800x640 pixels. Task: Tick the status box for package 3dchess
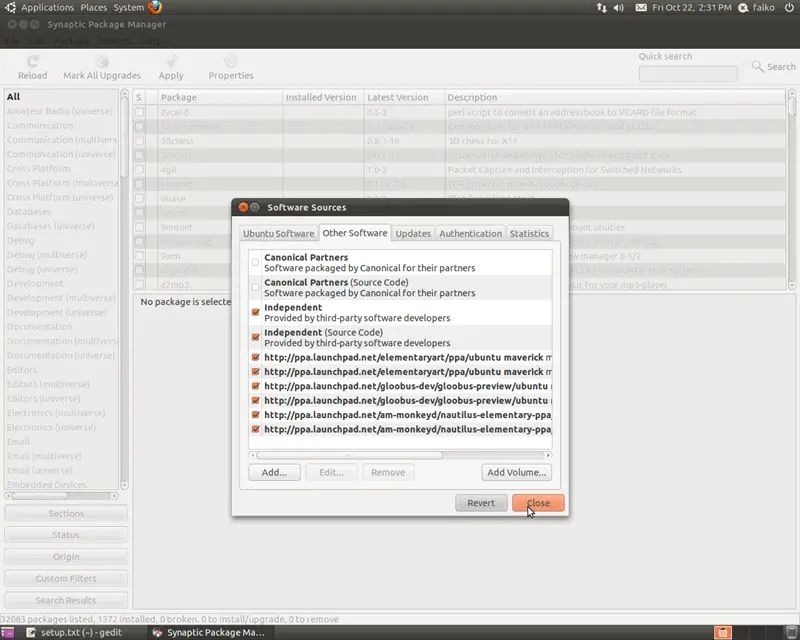tap(139, 141)
